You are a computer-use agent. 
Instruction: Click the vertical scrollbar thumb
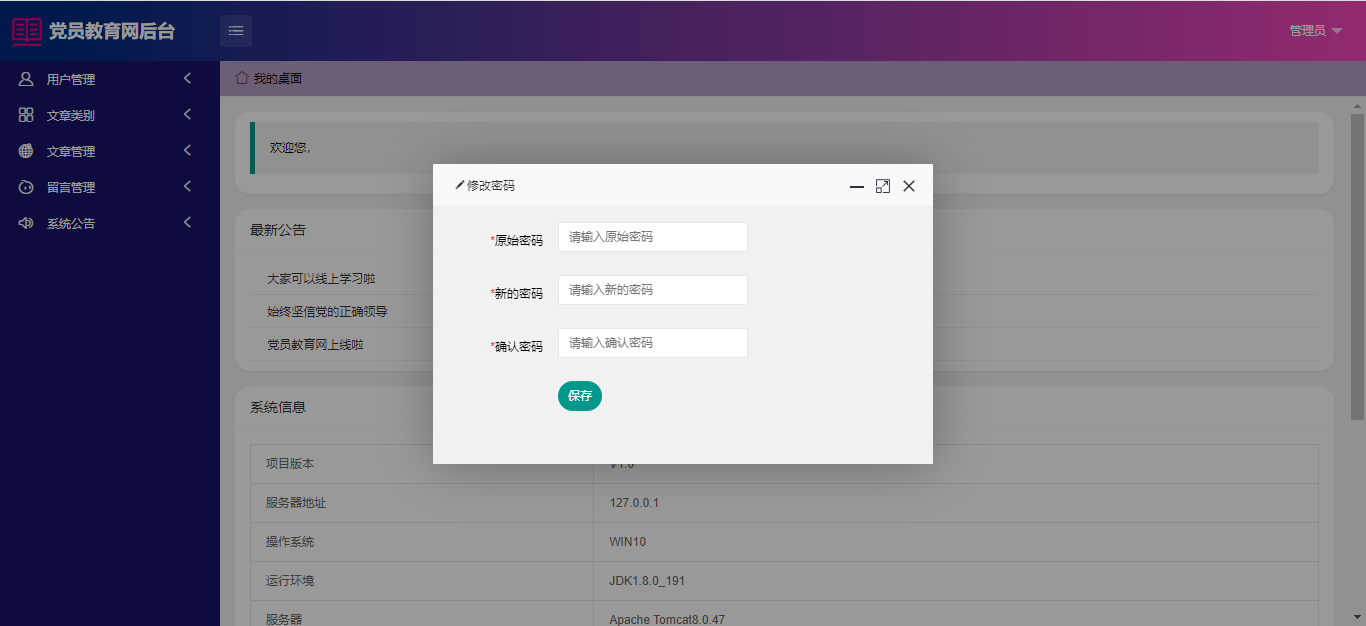click(1358, 266)
